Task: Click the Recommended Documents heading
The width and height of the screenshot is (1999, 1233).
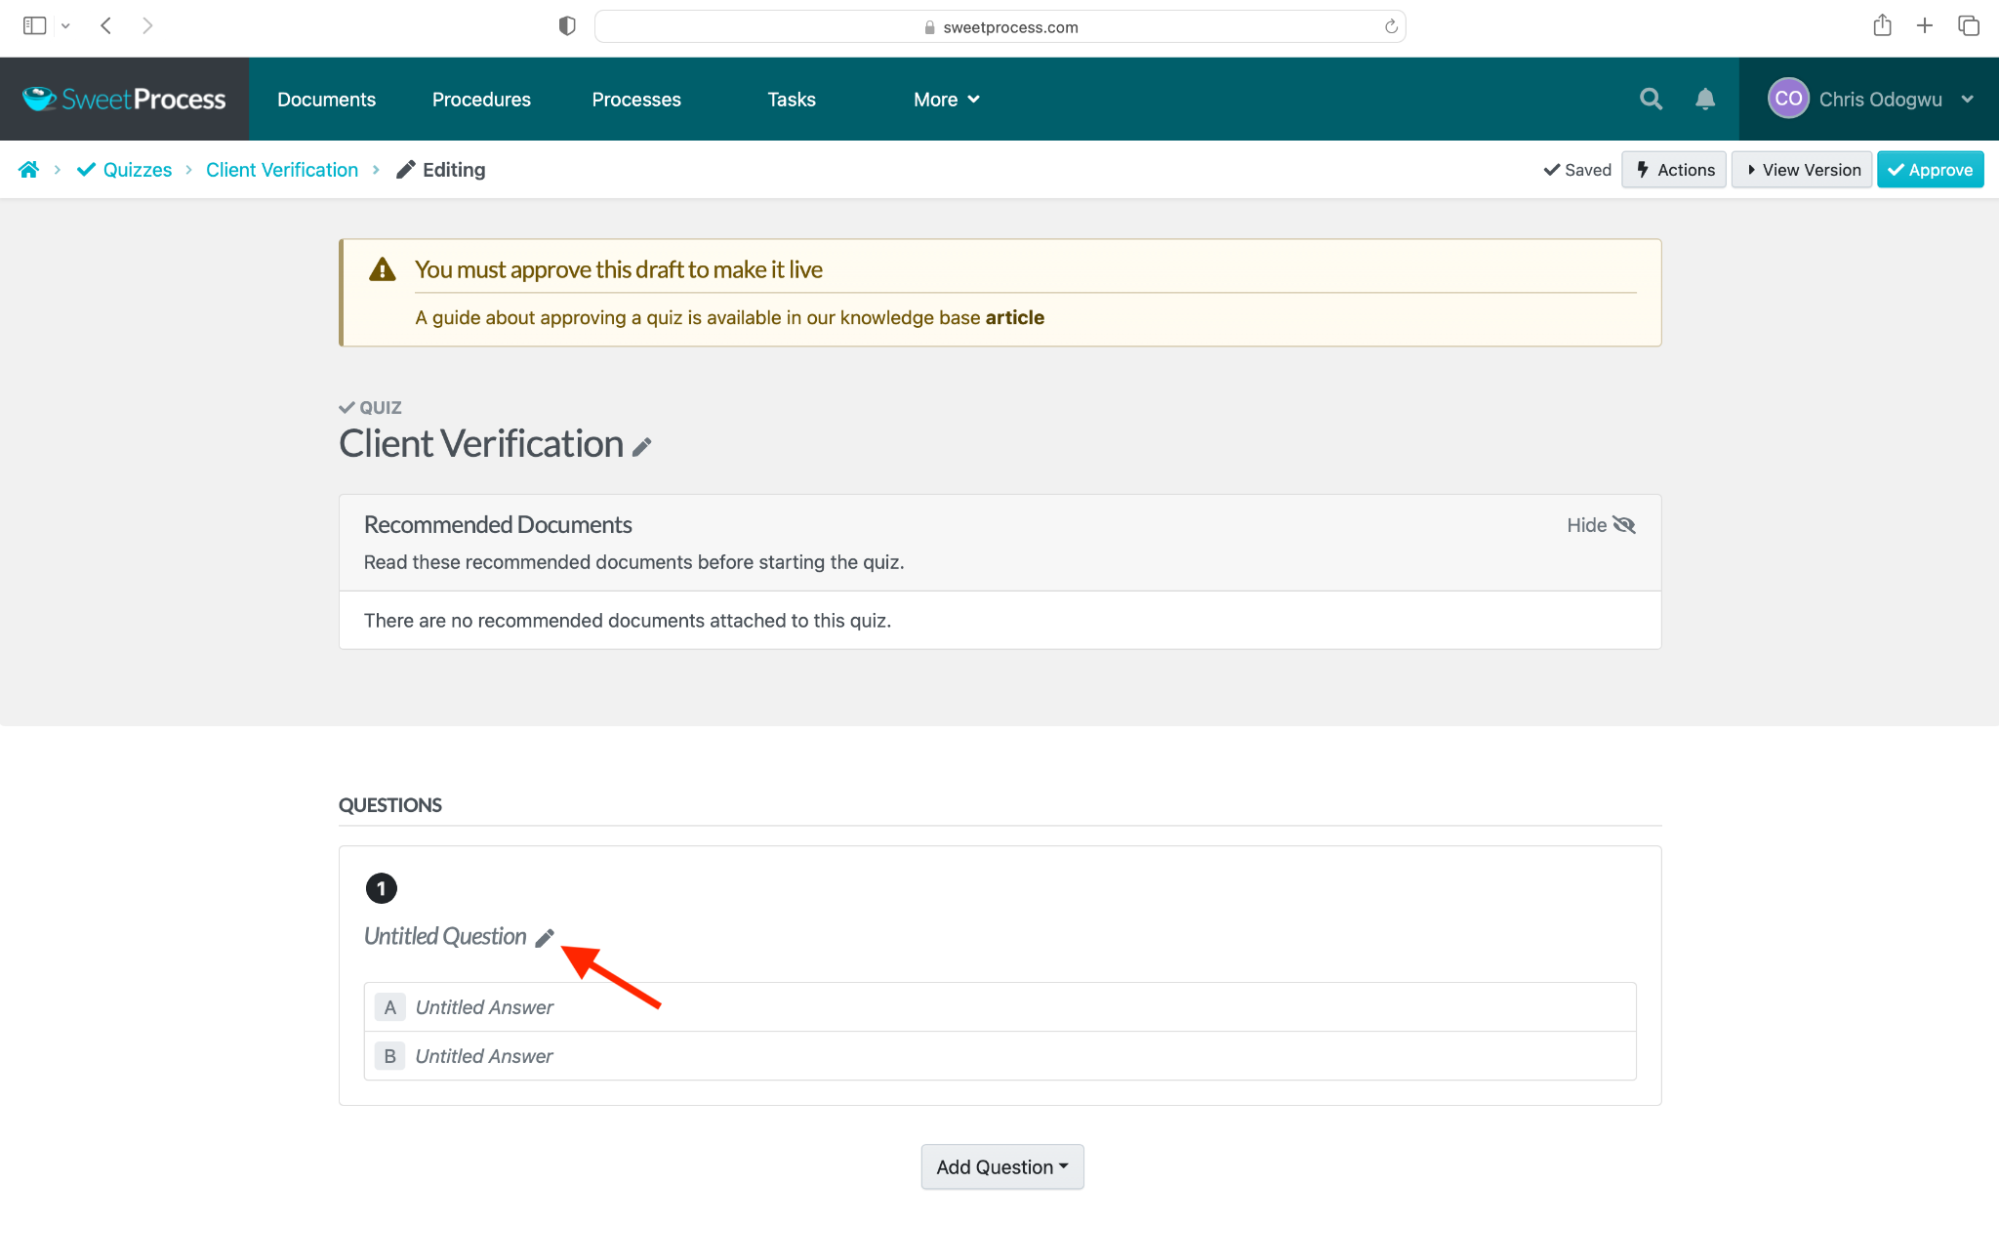Action: (x=498, y=525)
